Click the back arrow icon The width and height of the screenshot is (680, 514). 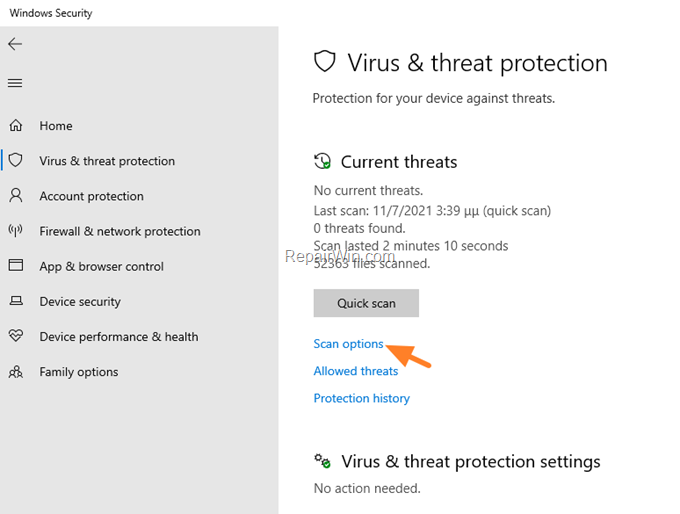[x=15, y=44]
